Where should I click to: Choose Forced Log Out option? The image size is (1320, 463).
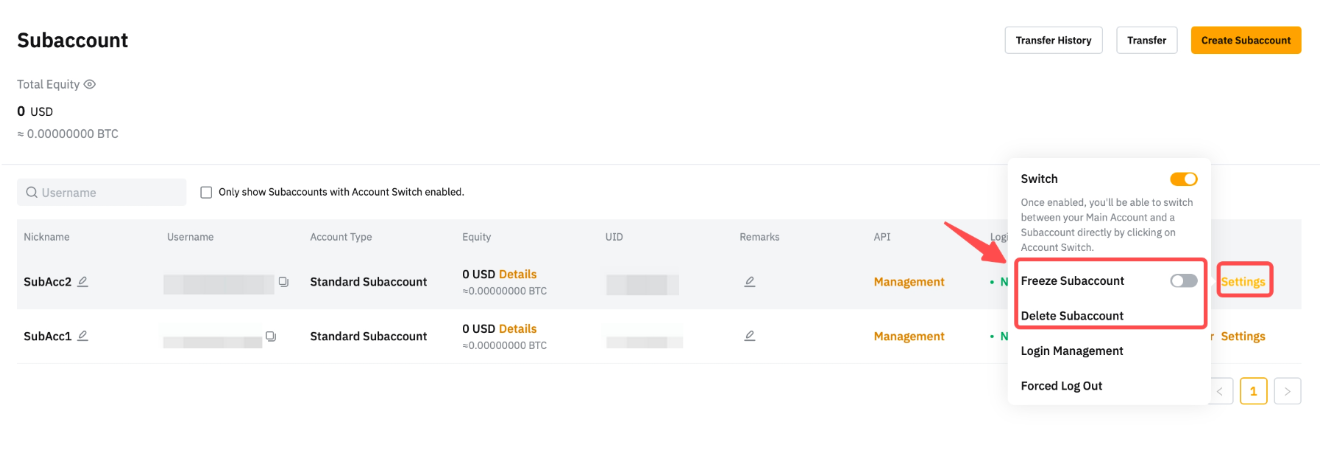click(x=1061, y=386)
